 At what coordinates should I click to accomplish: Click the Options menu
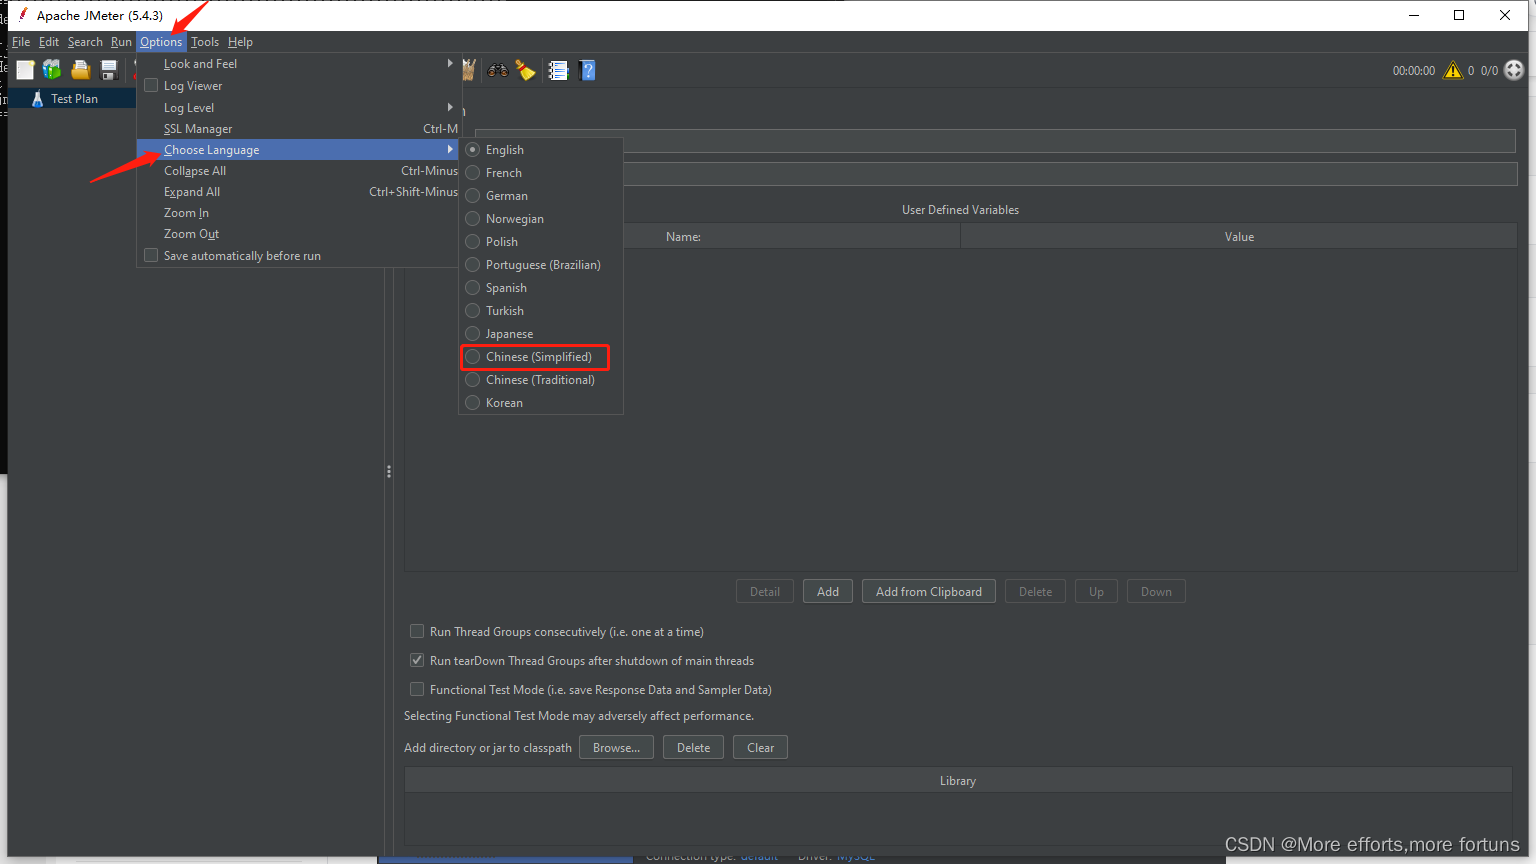pos(161,42)
